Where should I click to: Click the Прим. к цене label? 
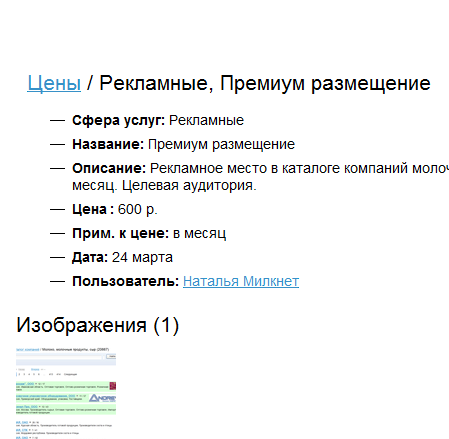click(120, 233)
